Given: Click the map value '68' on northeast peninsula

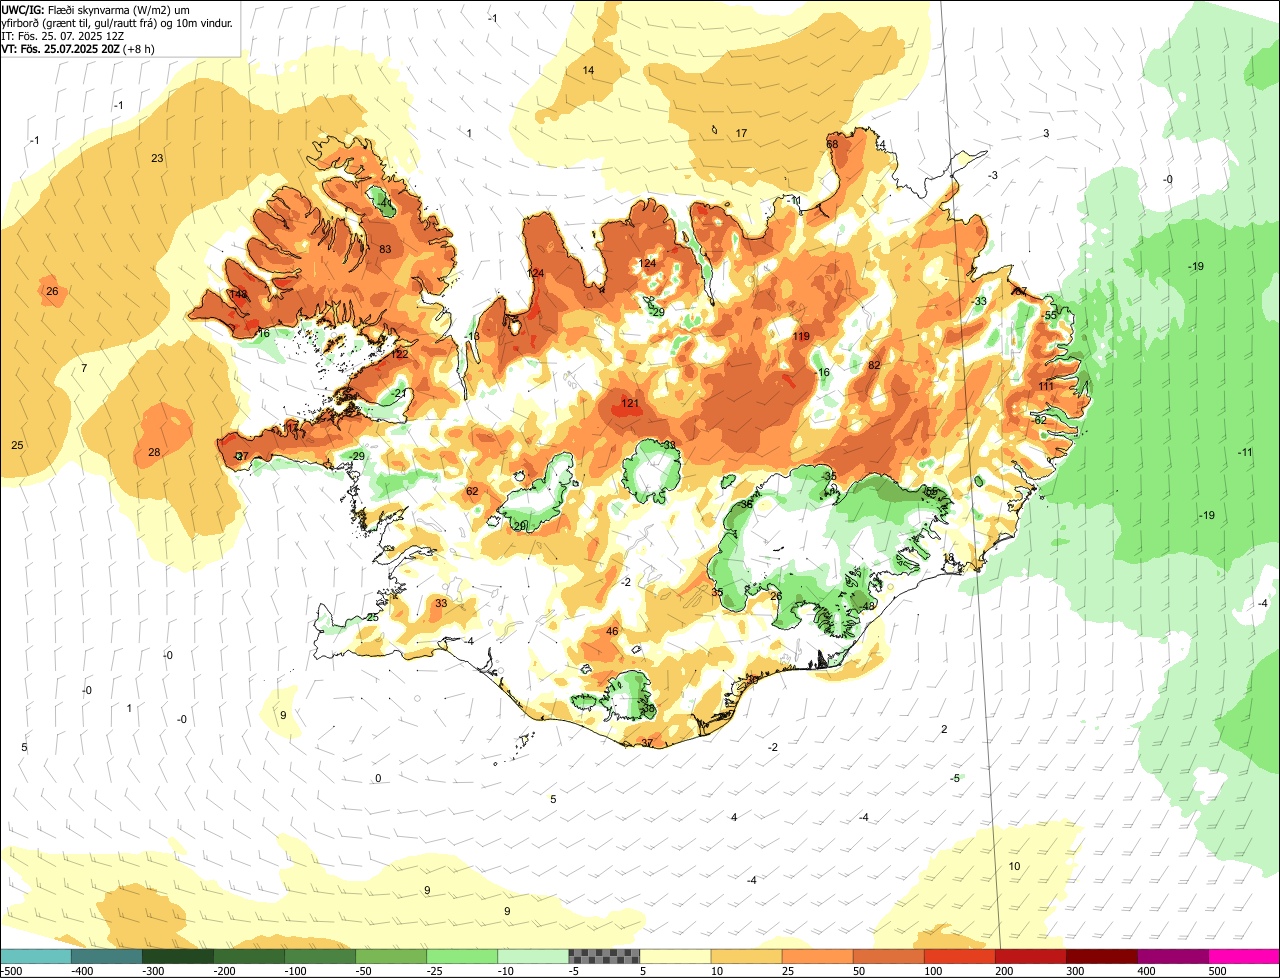Looking at the screenshot, I should [x=832, y=144].
